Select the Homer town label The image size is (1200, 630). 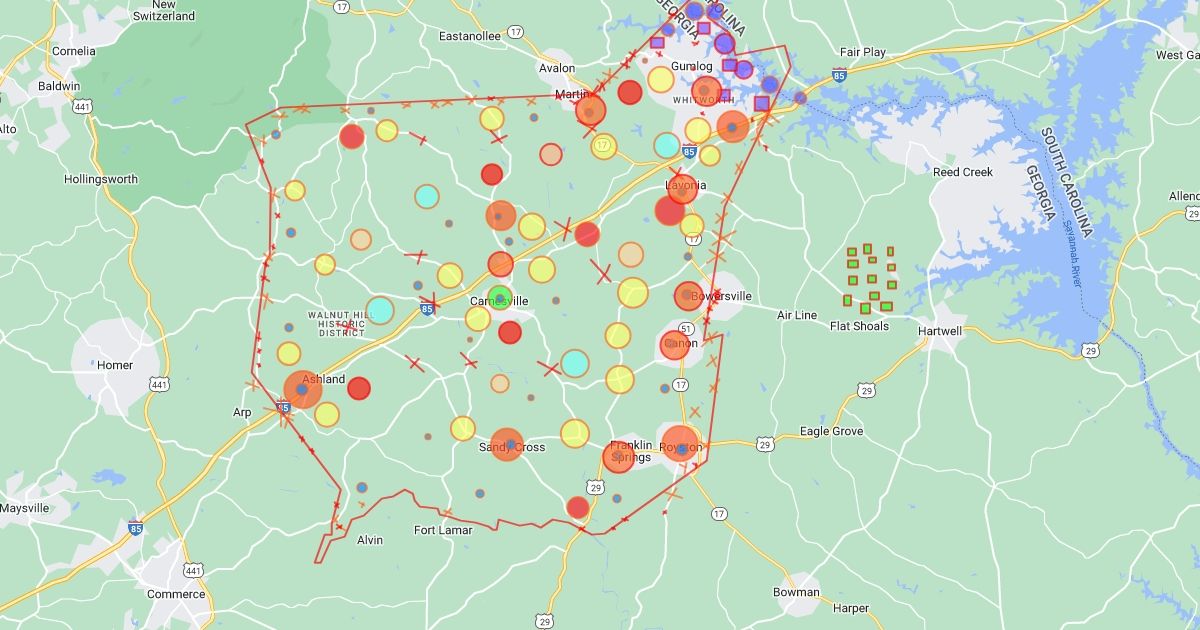point(115,365)
